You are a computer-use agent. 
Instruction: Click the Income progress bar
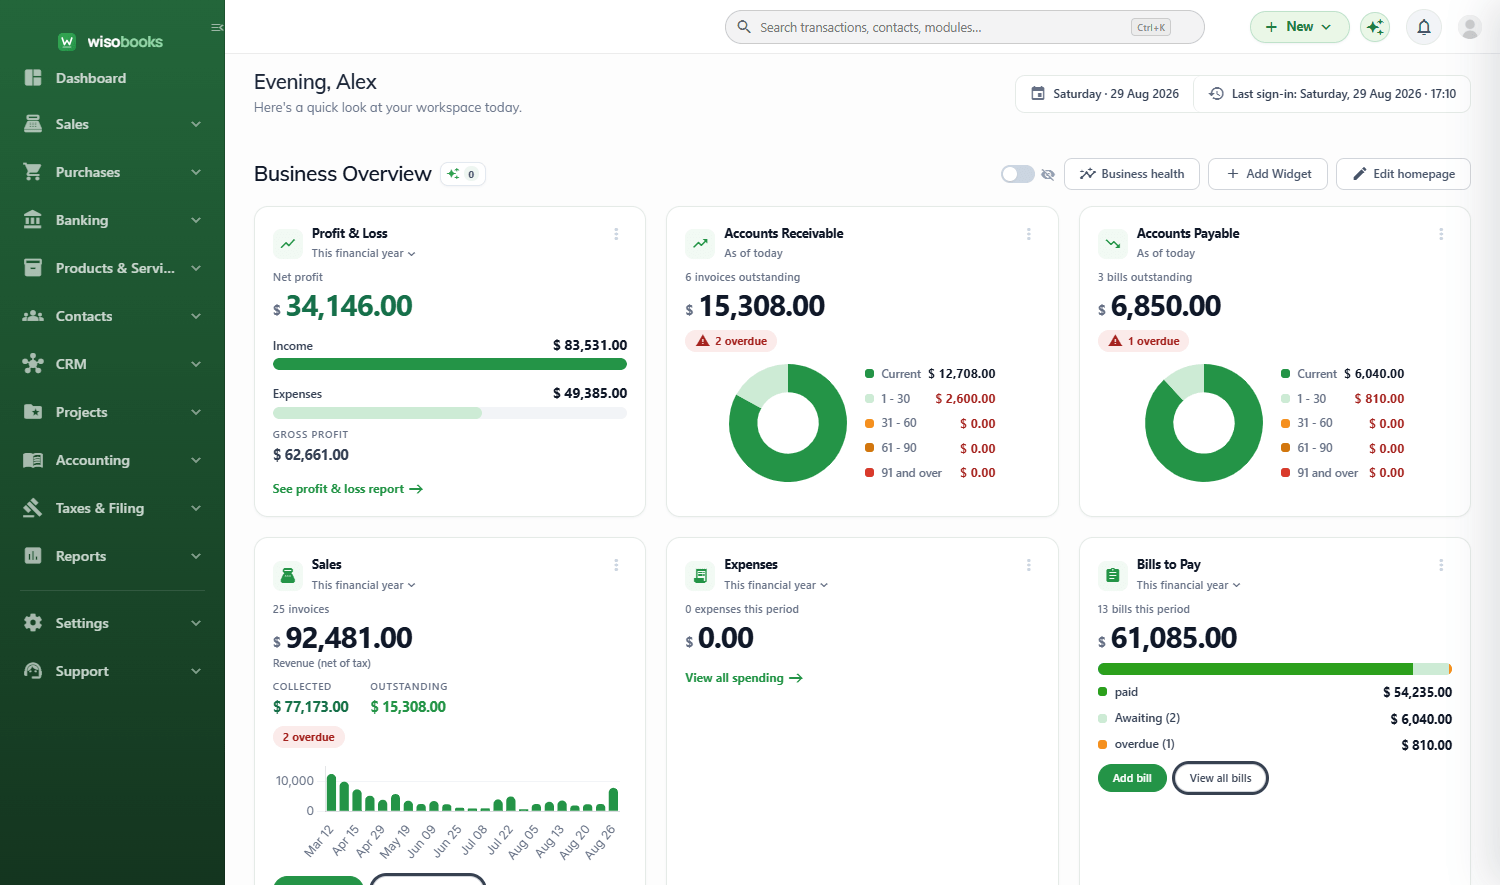click(450, 364)
